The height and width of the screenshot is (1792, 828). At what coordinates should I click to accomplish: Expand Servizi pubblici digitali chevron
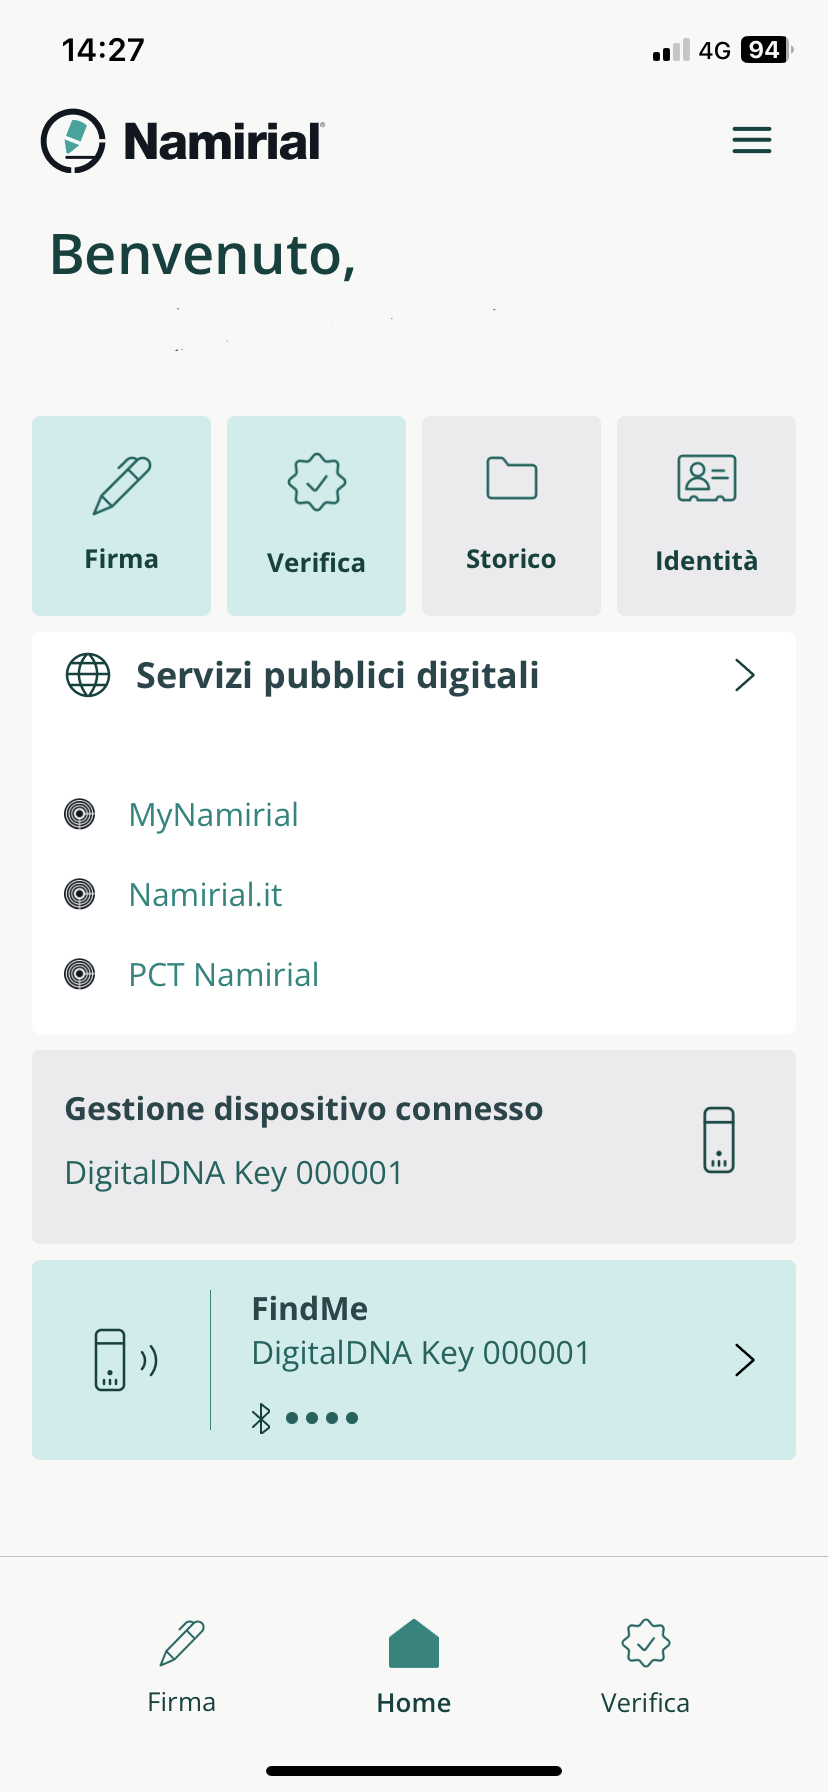(x=744, y=675)
